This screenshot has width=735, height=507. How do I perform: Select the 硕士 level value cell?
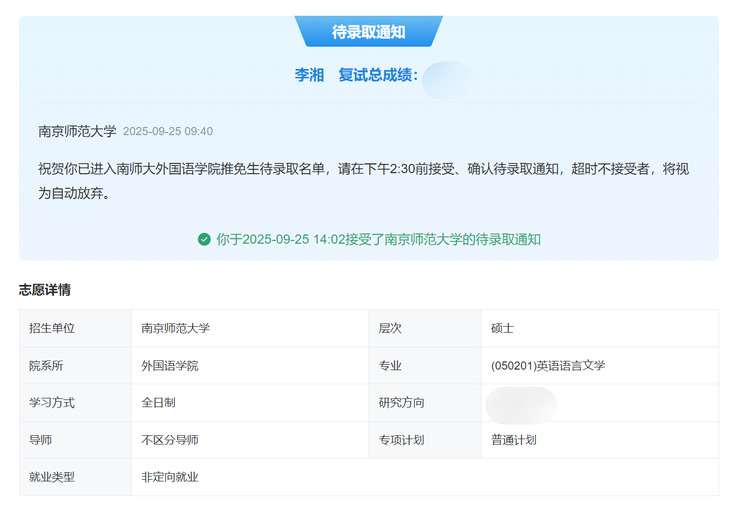click(502, 328)
